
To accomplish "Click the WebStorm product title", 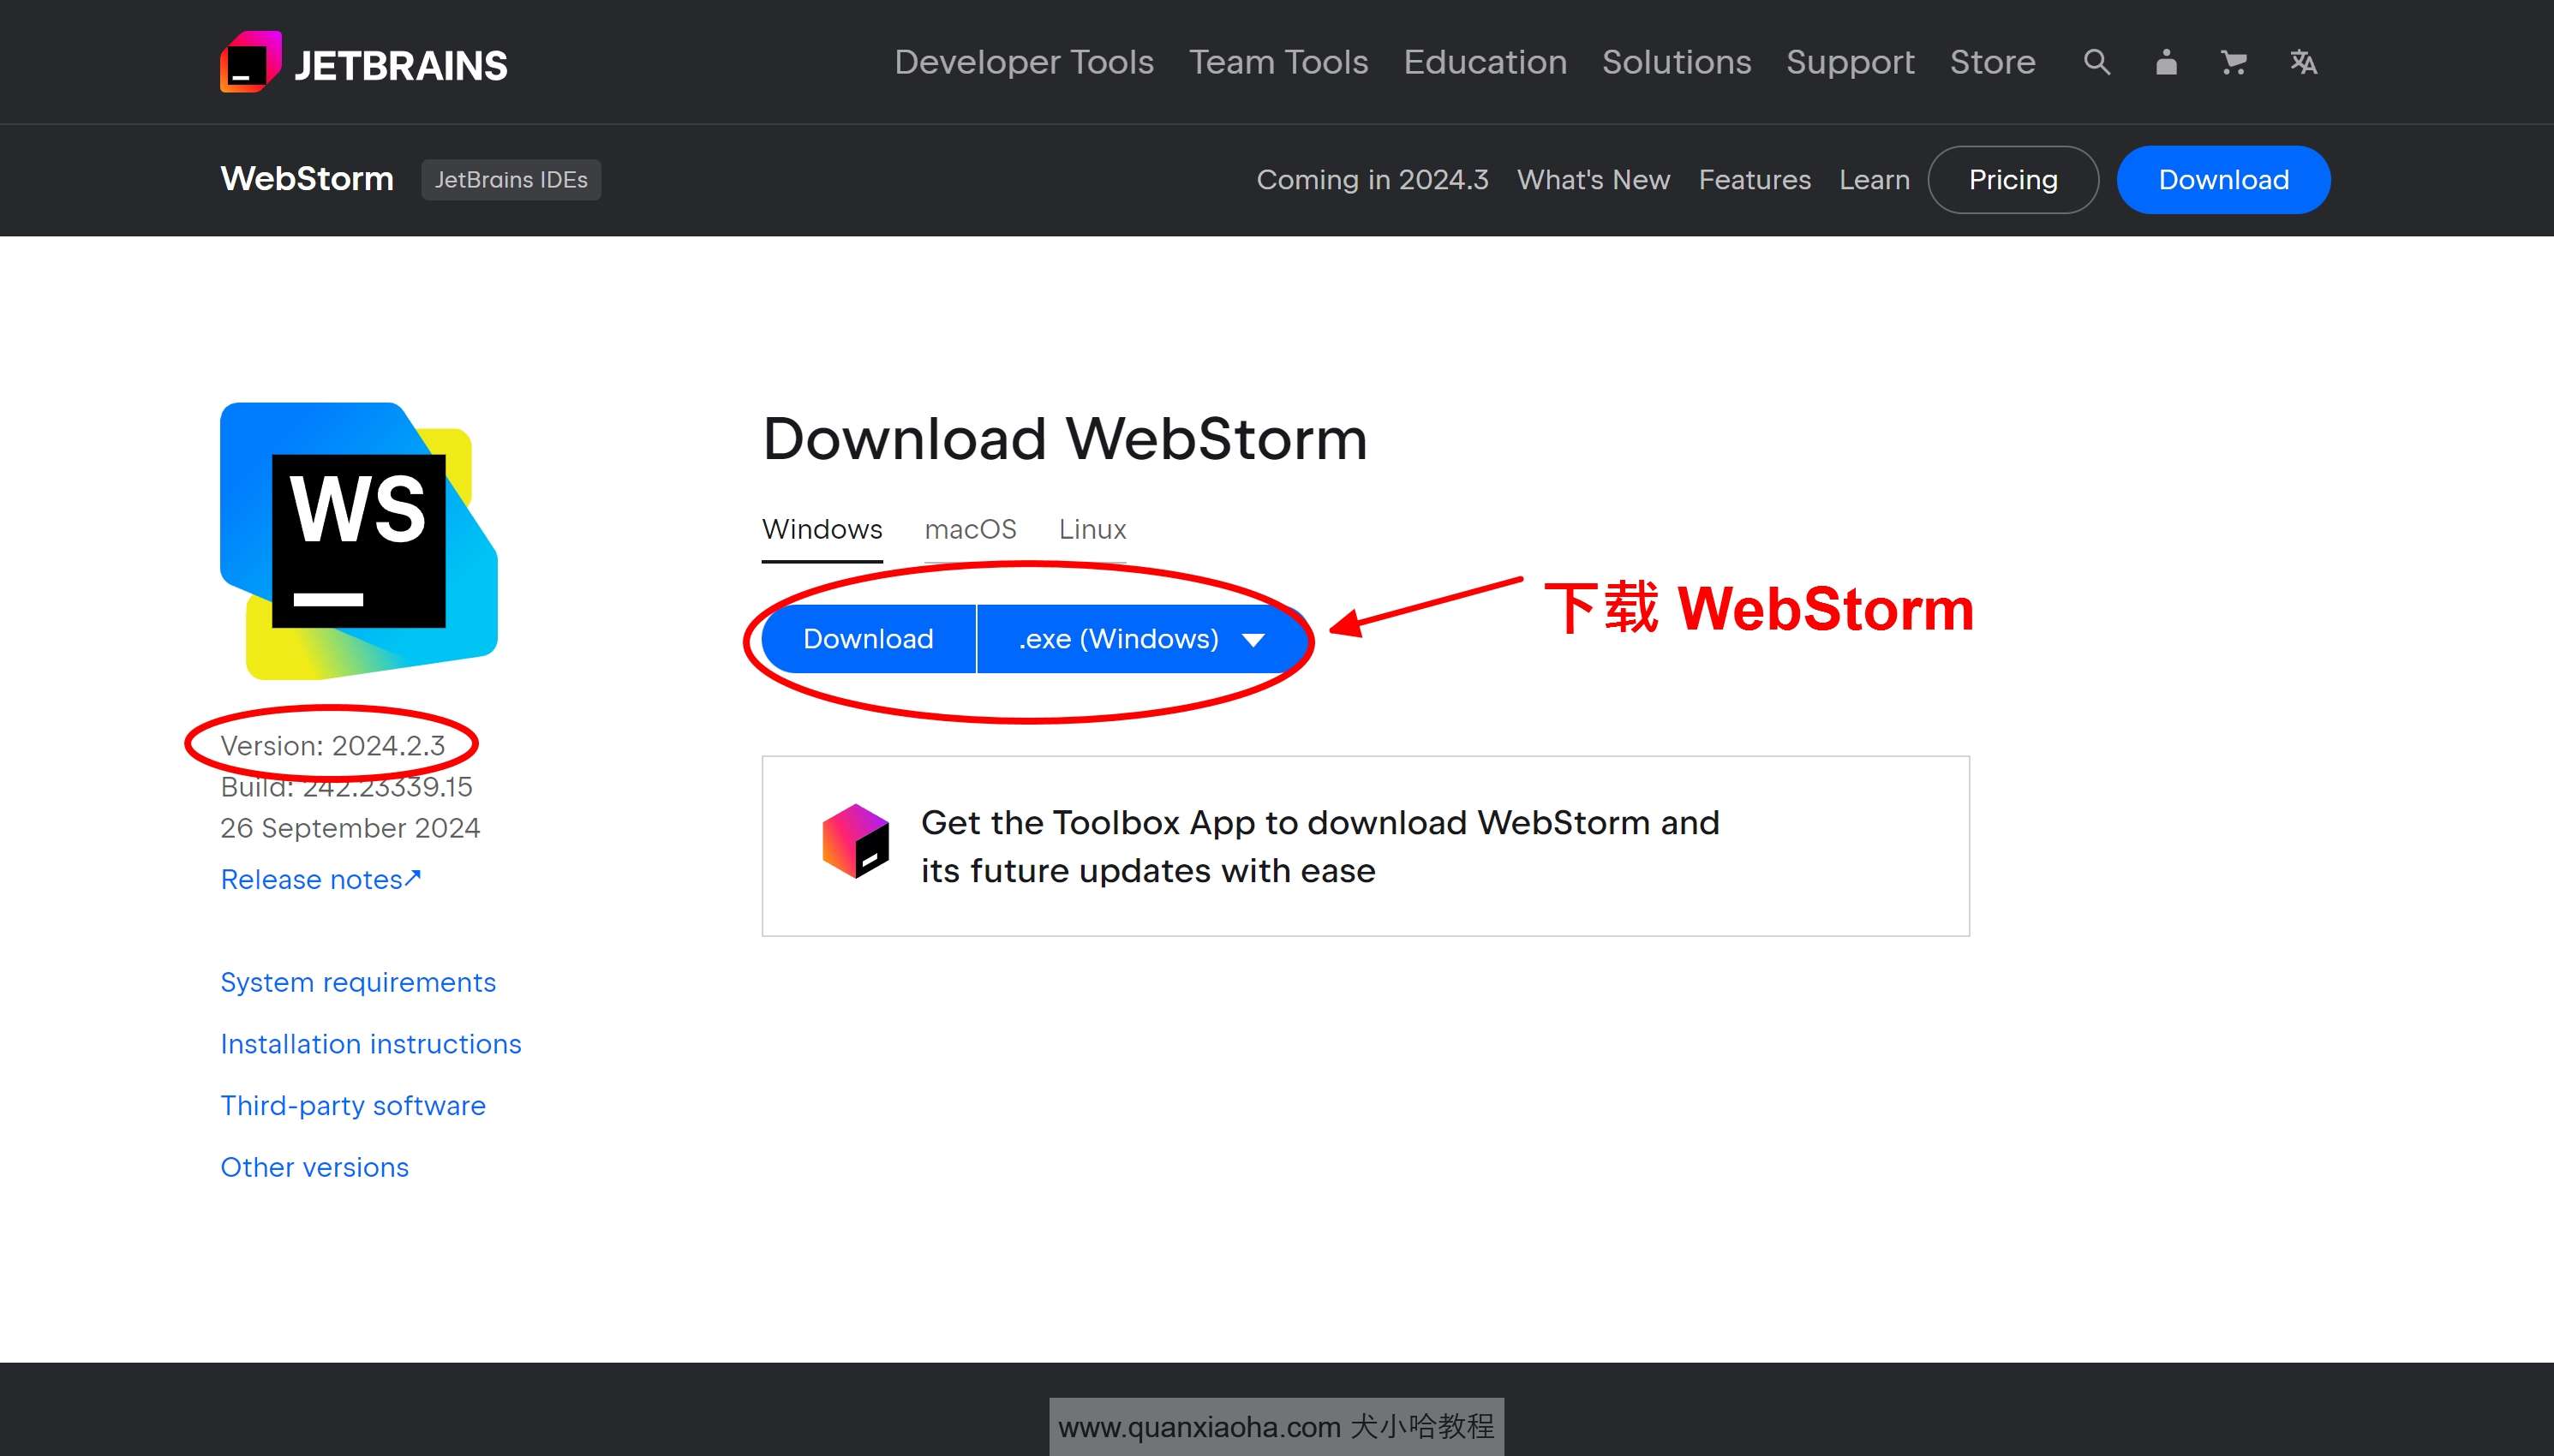I will [307, 179].
